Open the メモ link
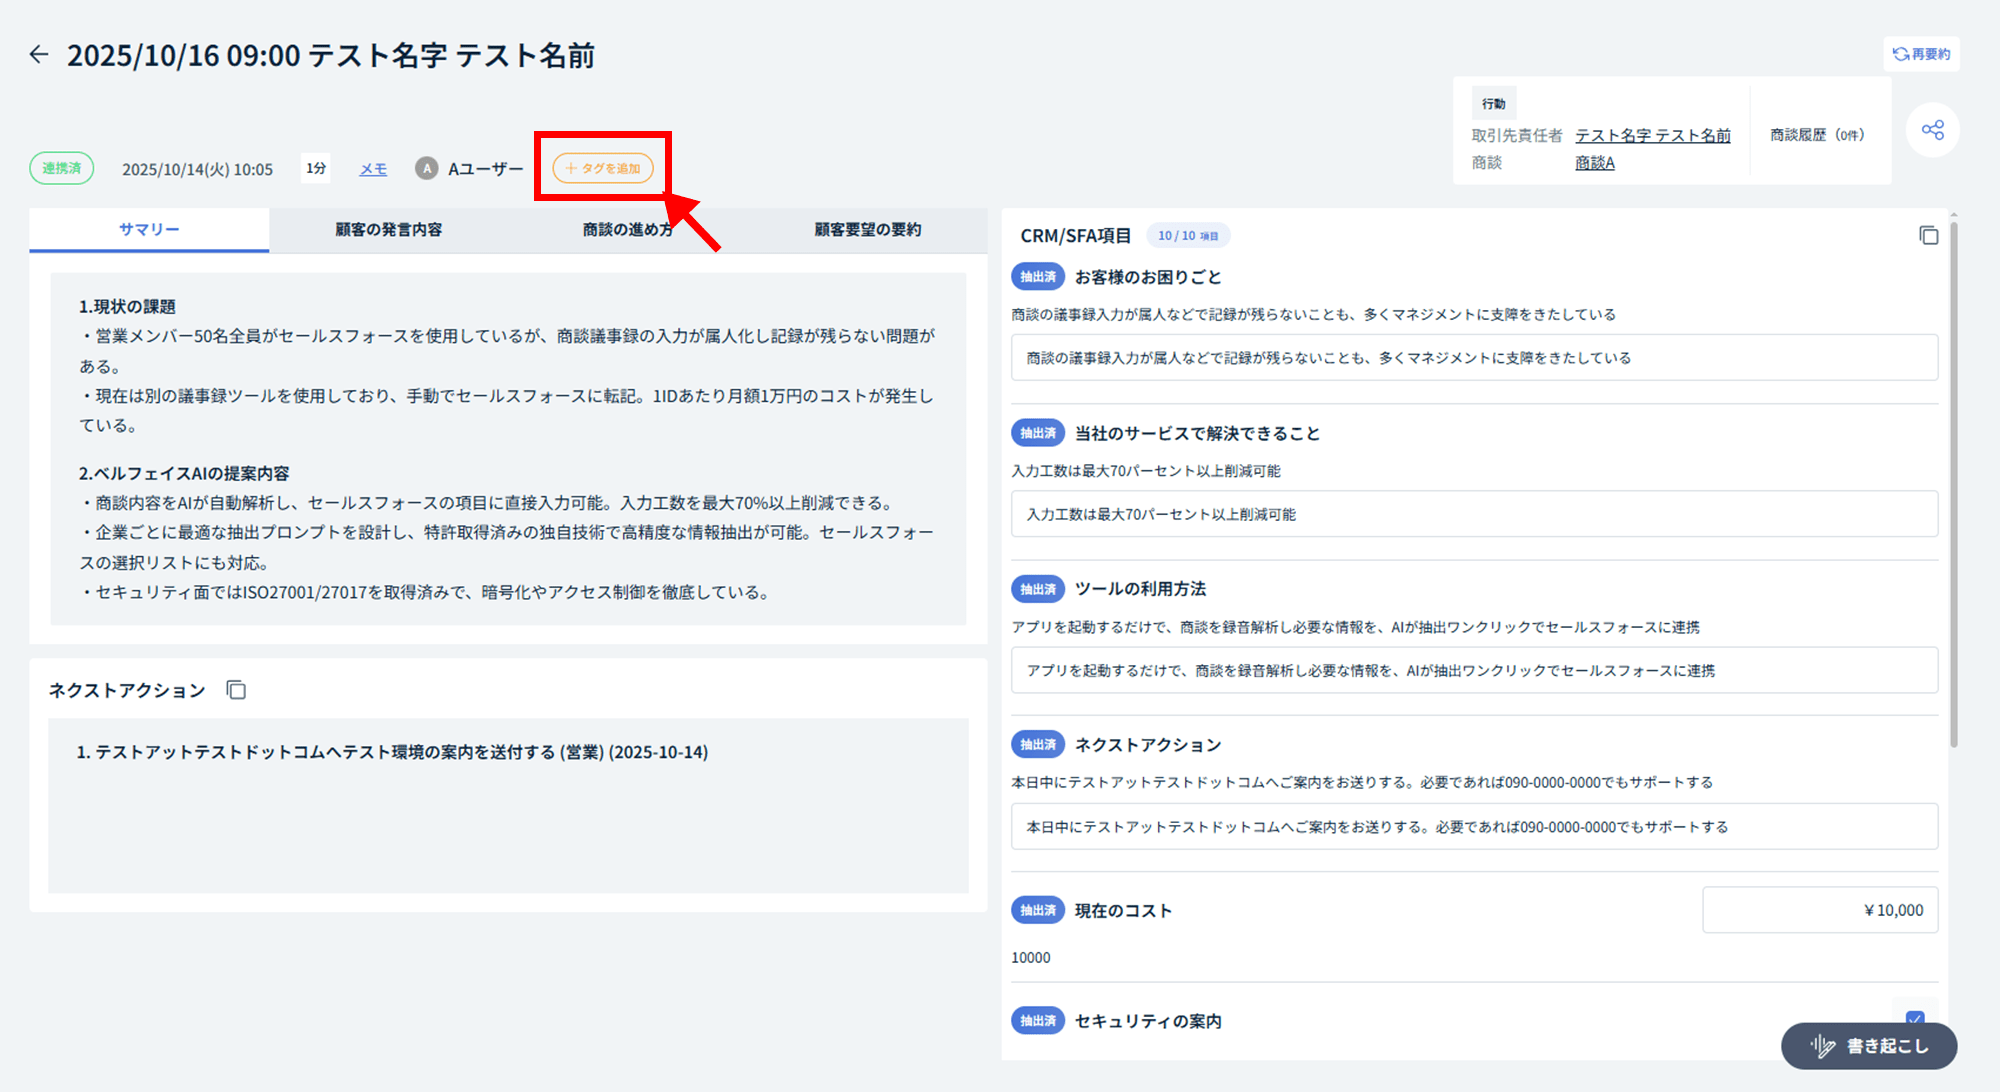2000x1092 pixels. point(373,169)
